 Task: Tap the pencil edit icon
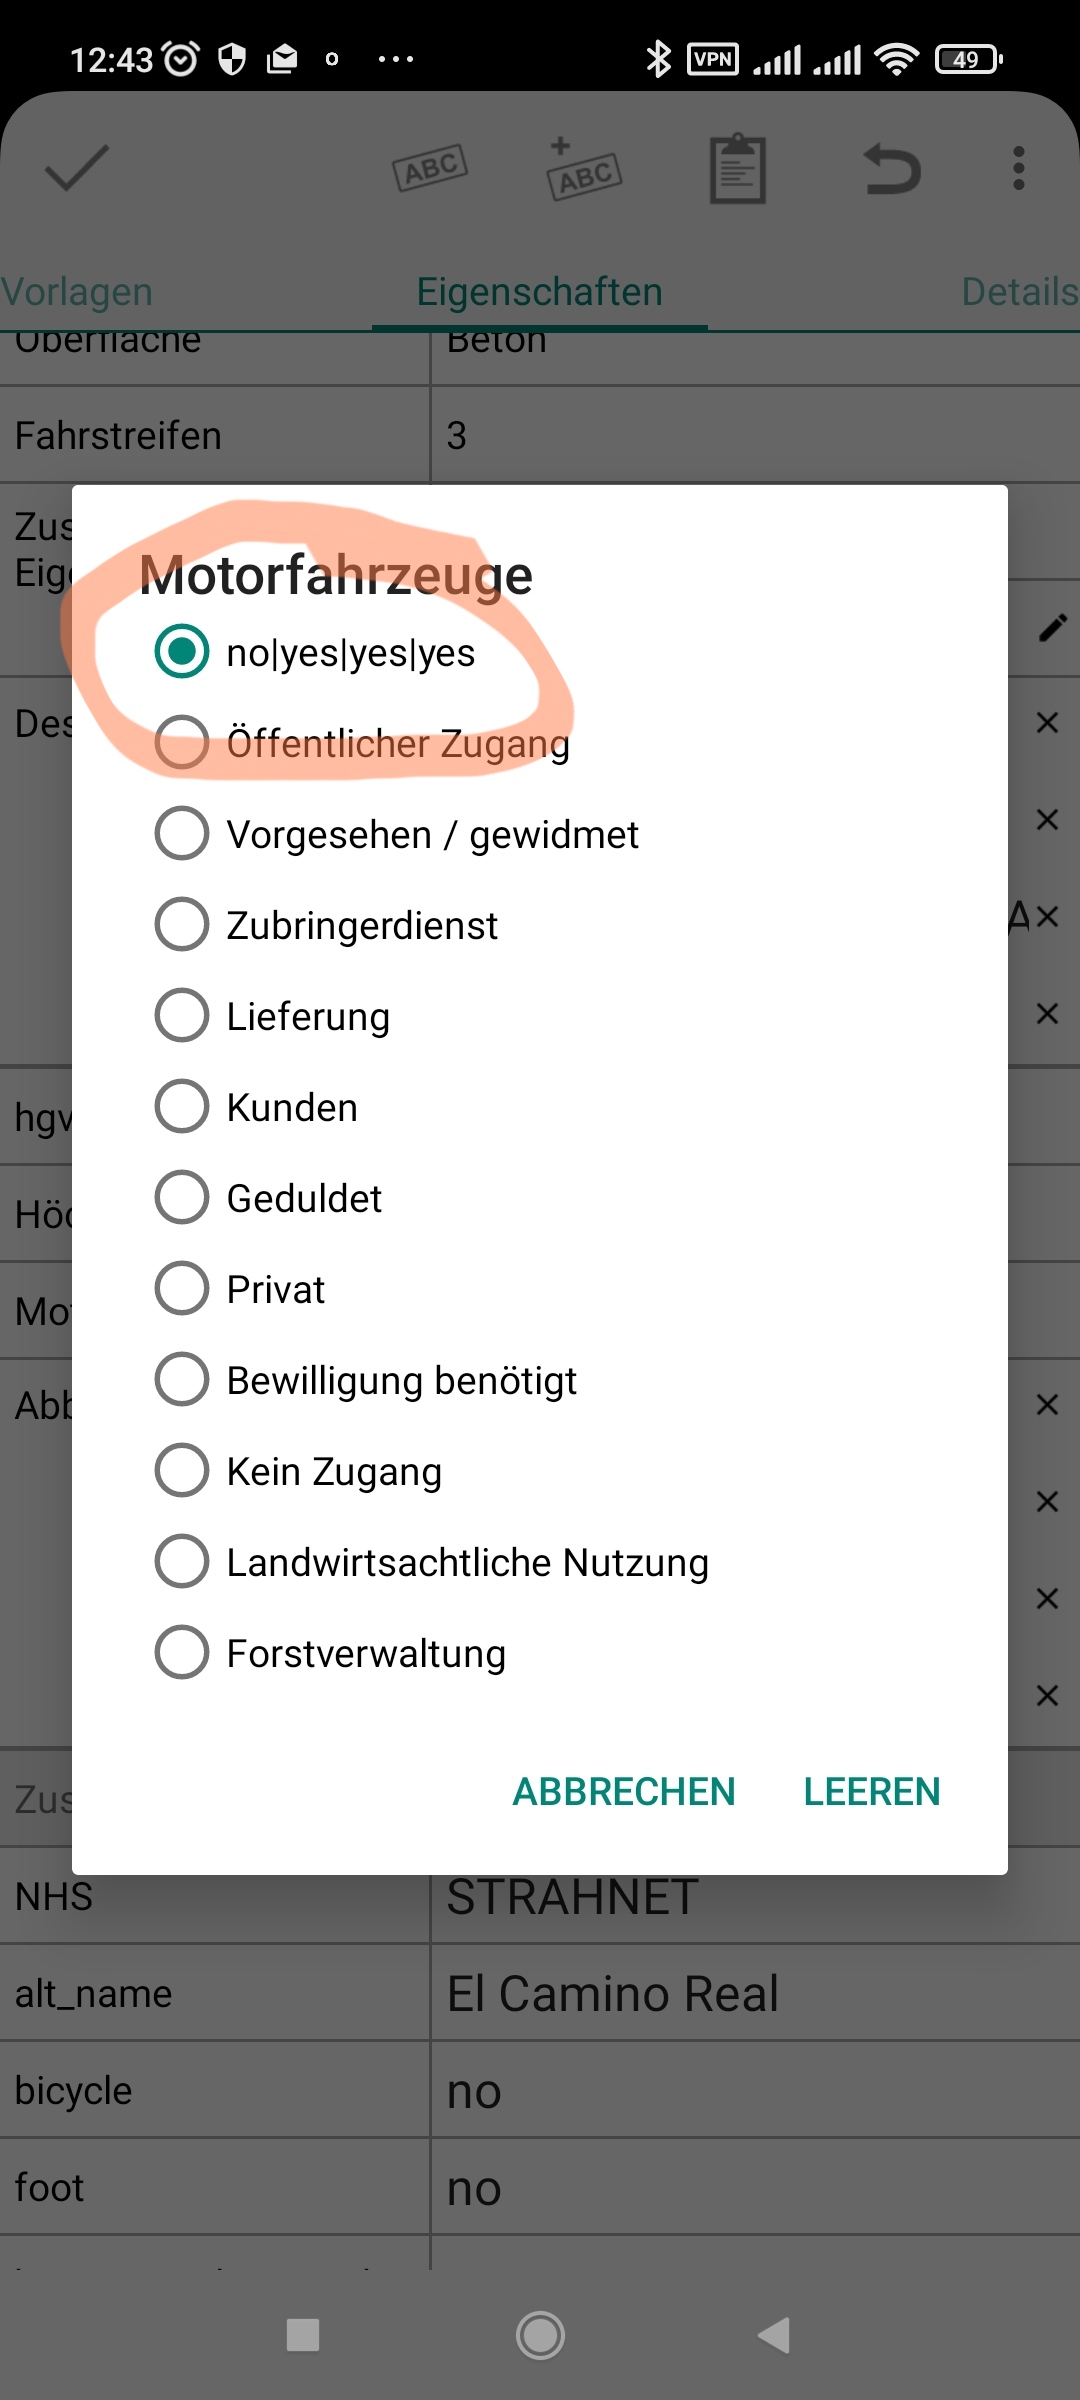pyautogui.click(x=1053, y=628)
